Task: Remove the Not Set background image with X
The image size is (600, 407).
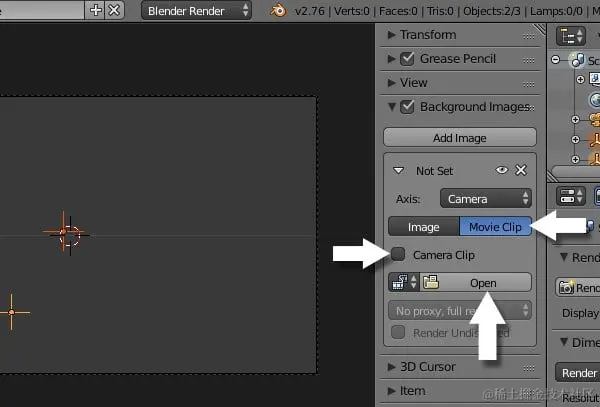Action: coord(521,170)
